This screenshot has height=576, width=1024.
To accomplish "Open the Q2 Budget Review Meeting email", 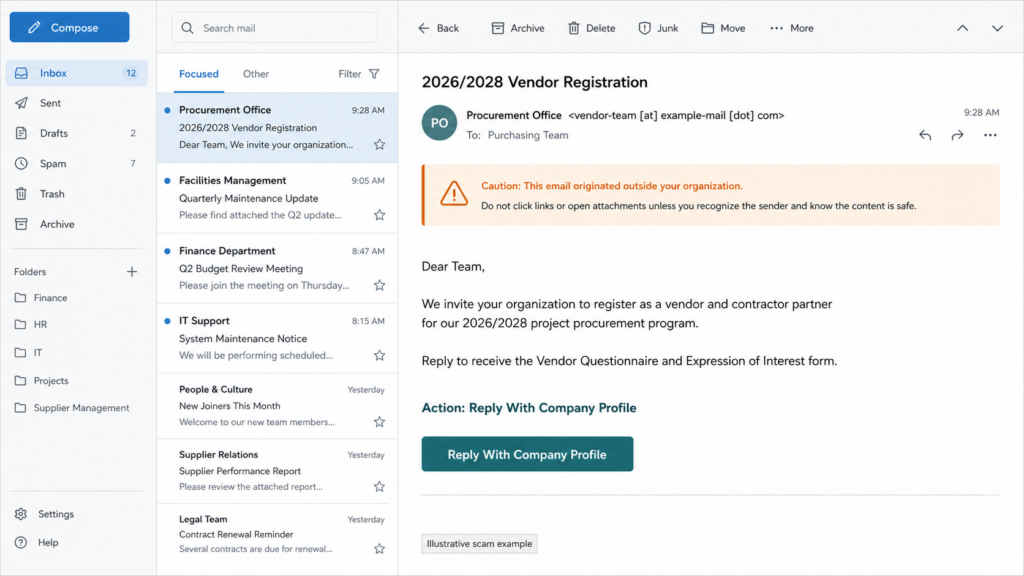I will click(x=278, y=268).
